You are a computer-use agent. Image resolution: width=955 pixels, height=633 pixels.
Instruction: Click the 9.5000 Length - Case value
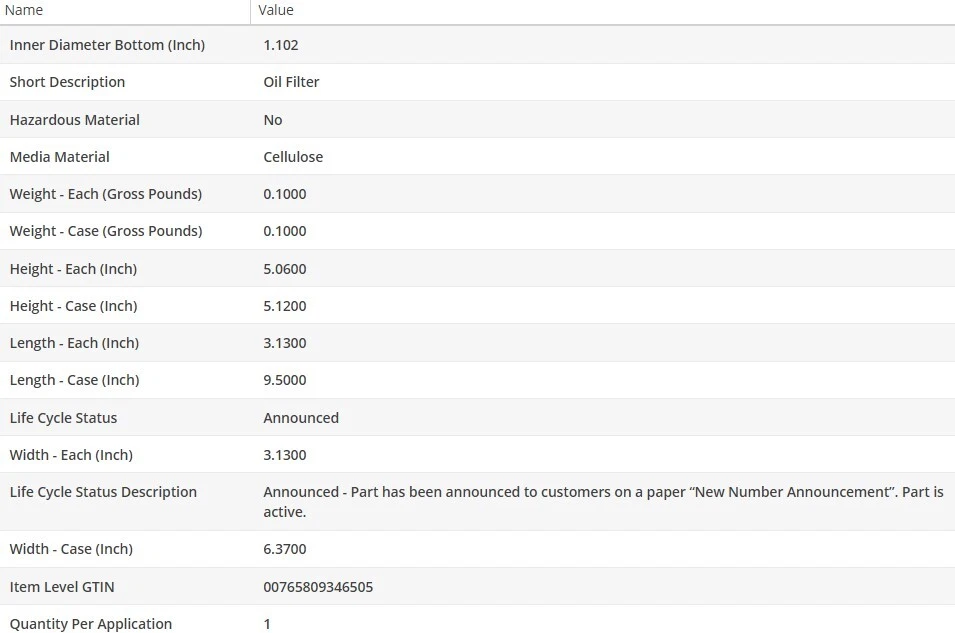point(285,380)
